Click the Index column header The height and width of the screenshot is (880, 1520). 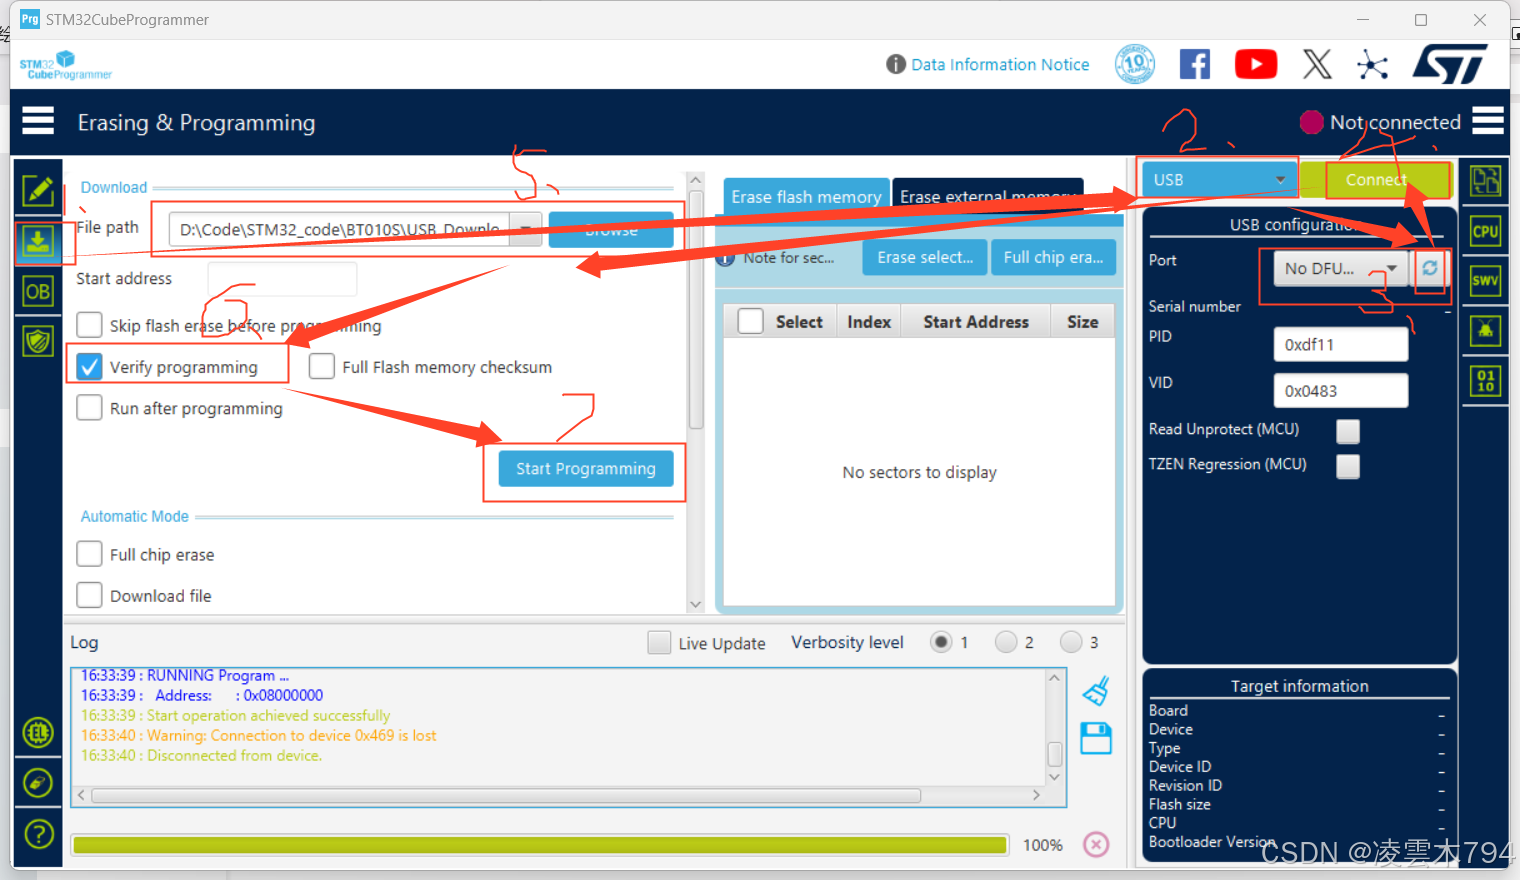pos(869,321)
